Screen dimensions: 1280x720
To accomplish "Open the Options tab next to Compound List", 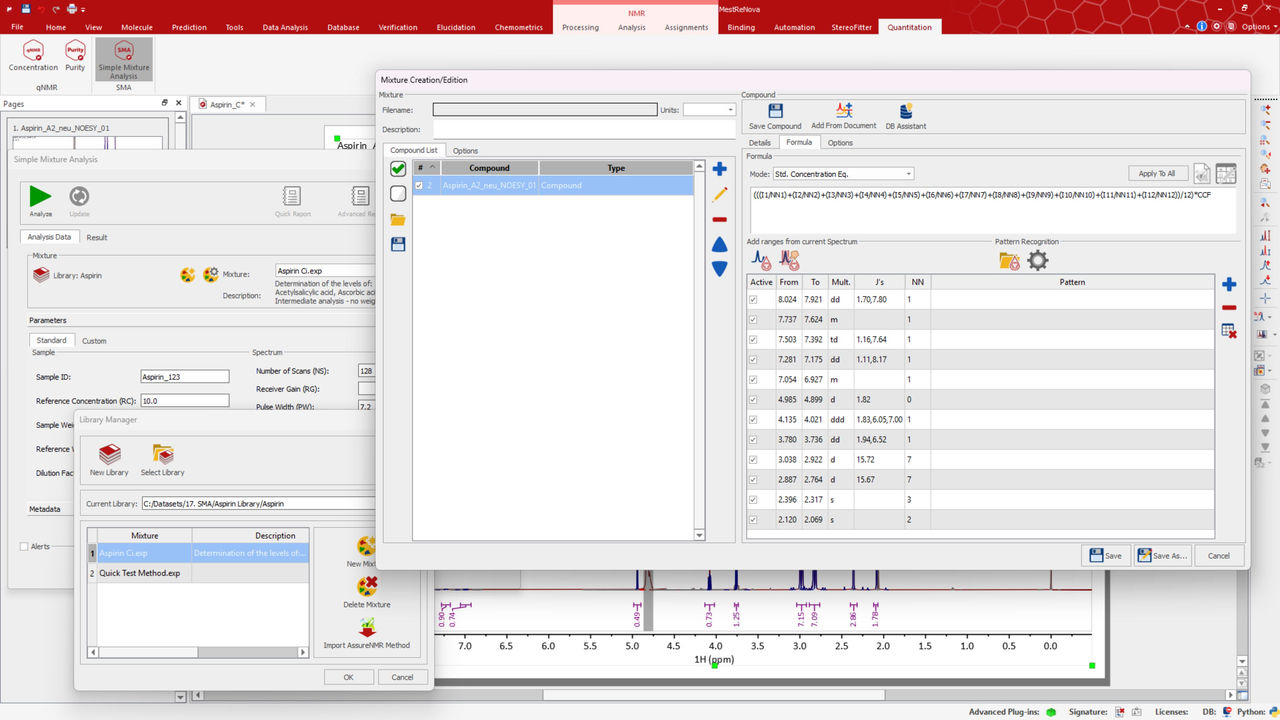I will coord(465,151).
